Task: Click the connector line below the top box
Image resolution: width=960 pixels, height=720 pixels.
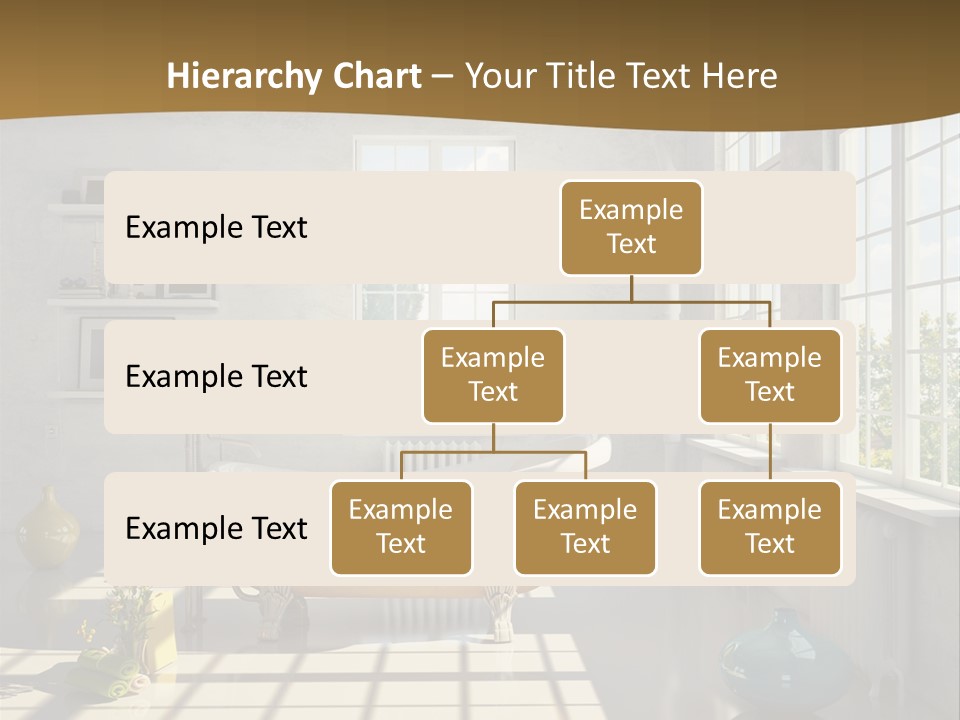Action: pyautogui.click(x=631, y=289)
